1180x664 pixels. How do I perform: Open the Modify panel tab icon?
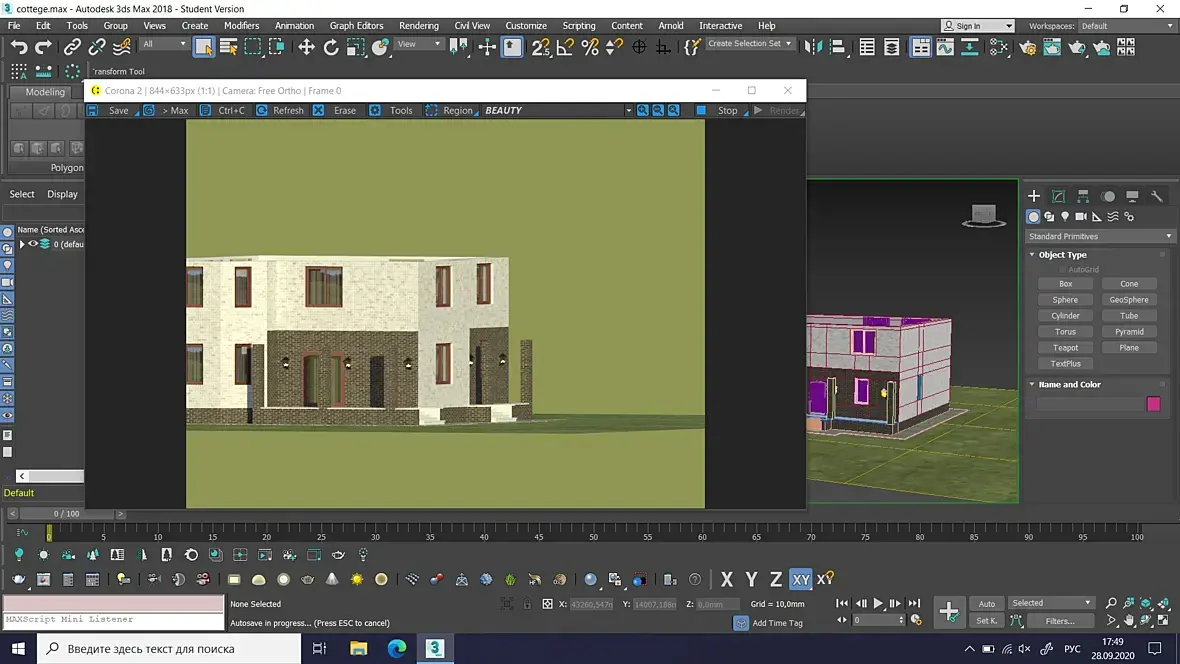1058,196
